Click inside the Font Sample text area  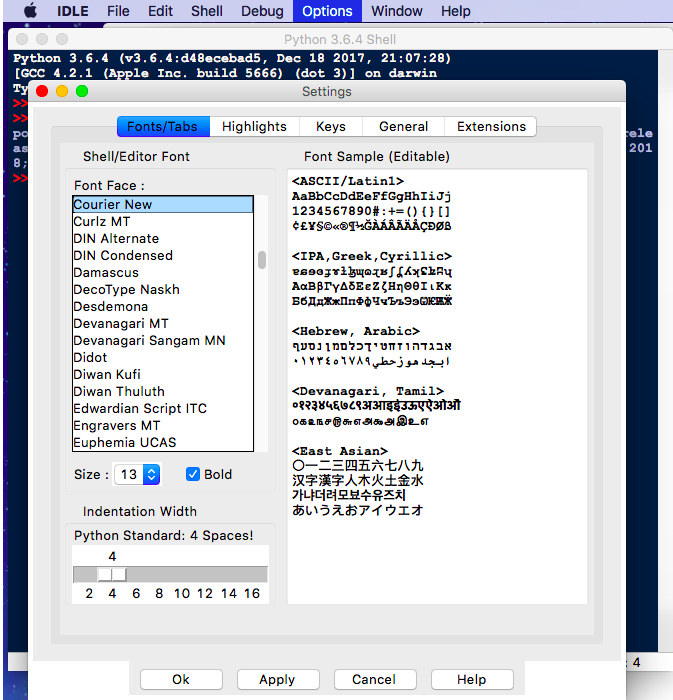[437, 387]
